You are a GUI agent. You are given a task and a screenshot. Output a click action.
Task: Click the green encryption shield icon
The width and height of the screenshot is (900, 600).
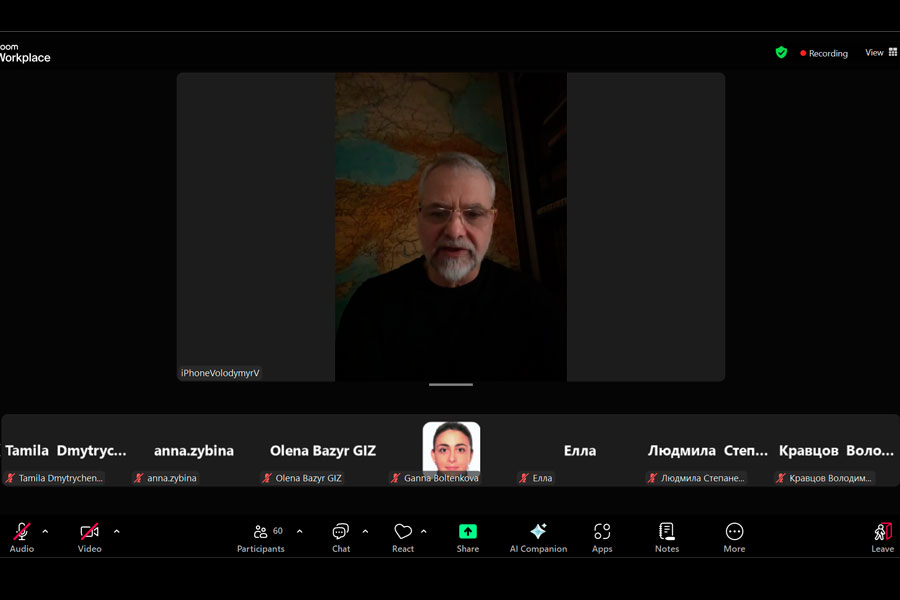[x=781, y=53]
